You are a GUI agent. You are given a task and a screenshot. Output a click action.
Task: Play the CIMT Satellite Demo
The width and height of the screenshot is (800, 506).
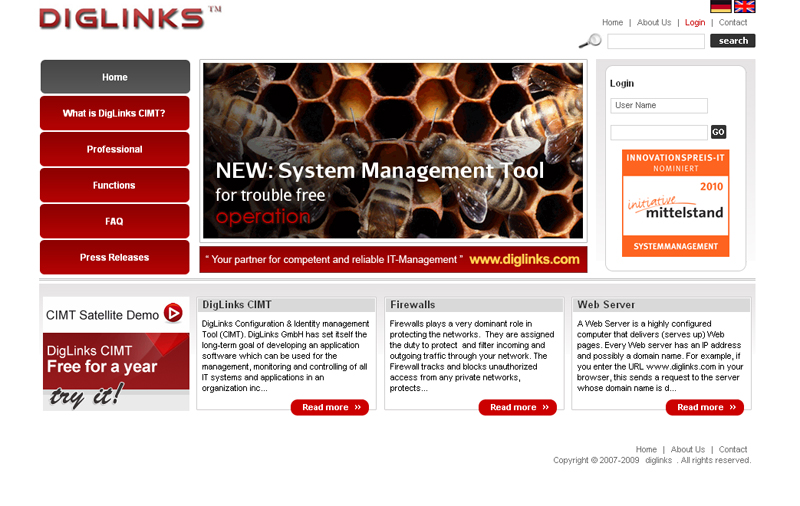[x=173, y=313]
